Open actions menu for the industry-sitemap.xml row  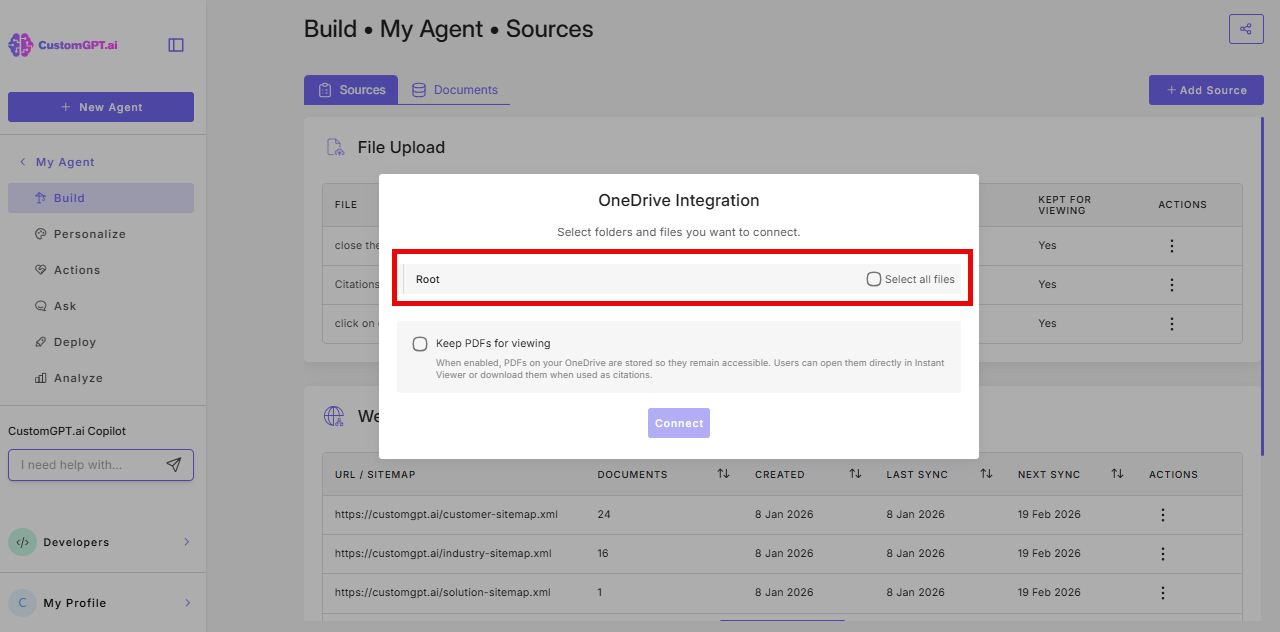(x=1162, y=554)
